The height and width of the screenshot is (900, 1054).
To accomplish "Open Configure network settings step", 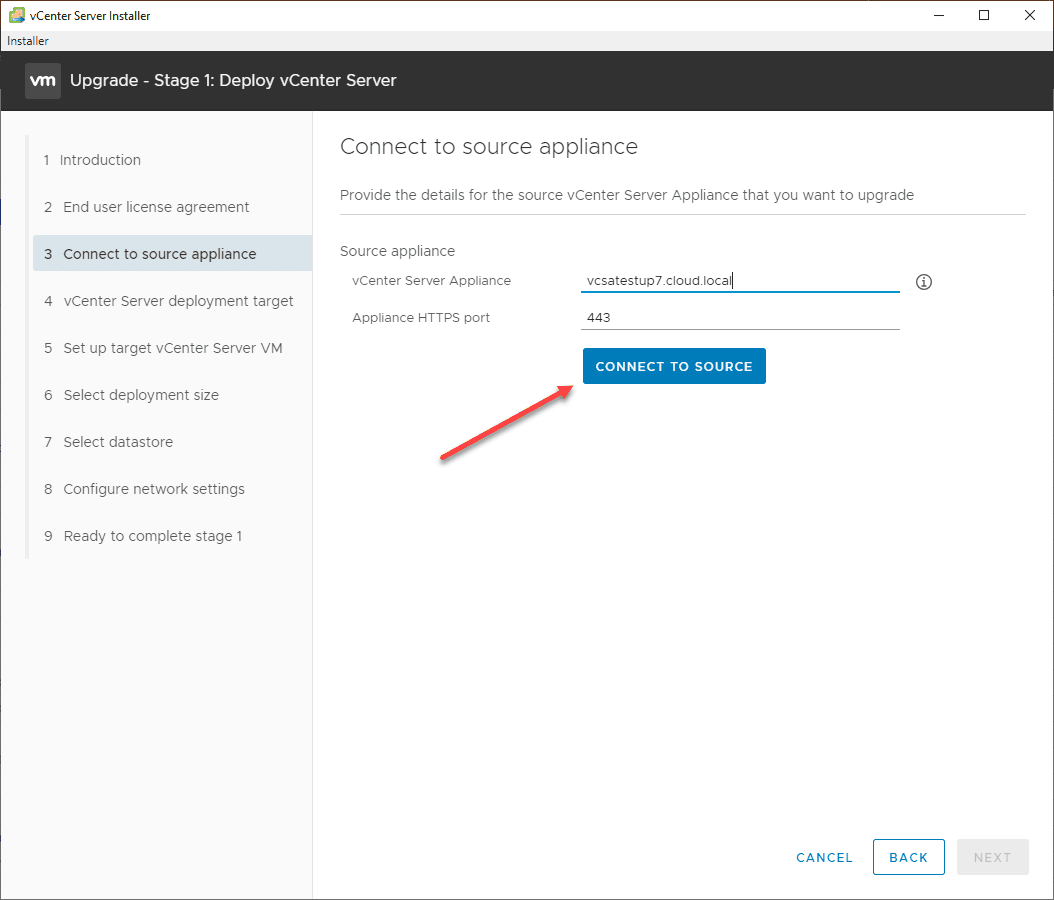I will tap(154, 489).
